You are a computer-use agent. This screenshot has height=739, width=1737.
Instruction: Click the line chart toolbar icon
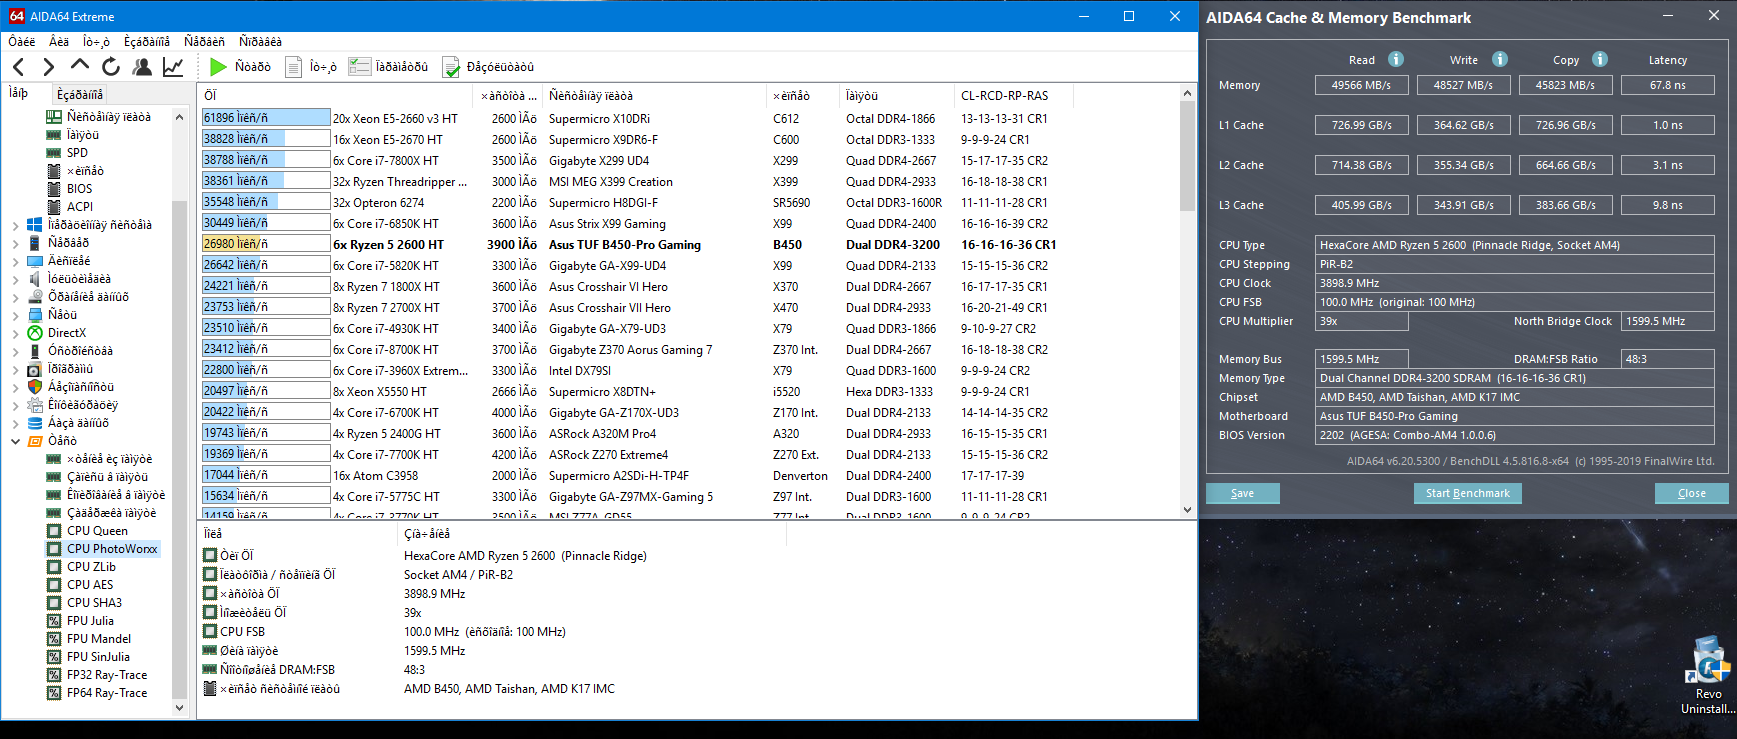(173, 67)
